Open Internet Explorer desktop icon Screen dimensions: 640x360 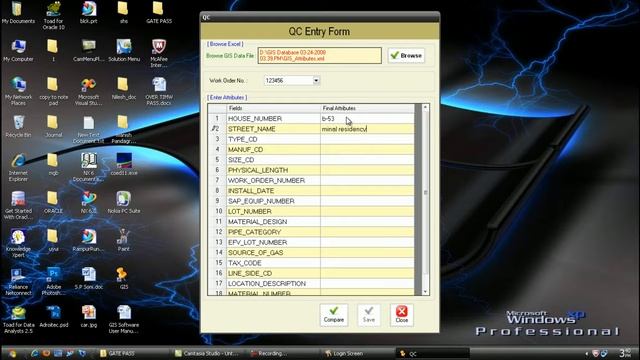18,167
